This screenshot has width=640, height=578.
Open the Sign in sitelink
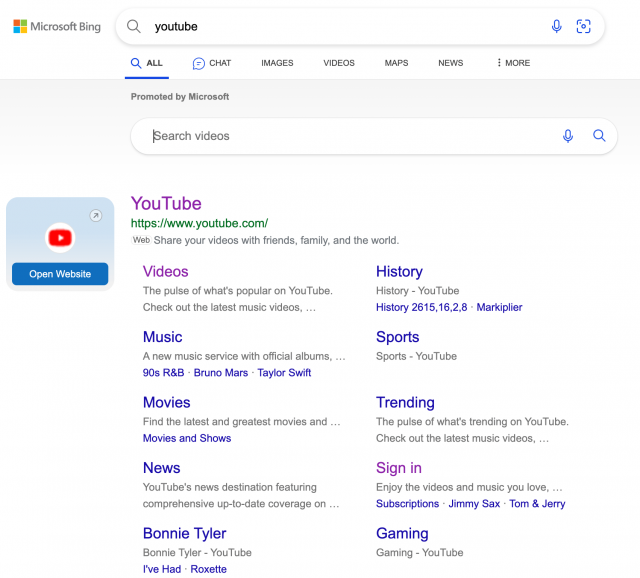tap(398, 468)
